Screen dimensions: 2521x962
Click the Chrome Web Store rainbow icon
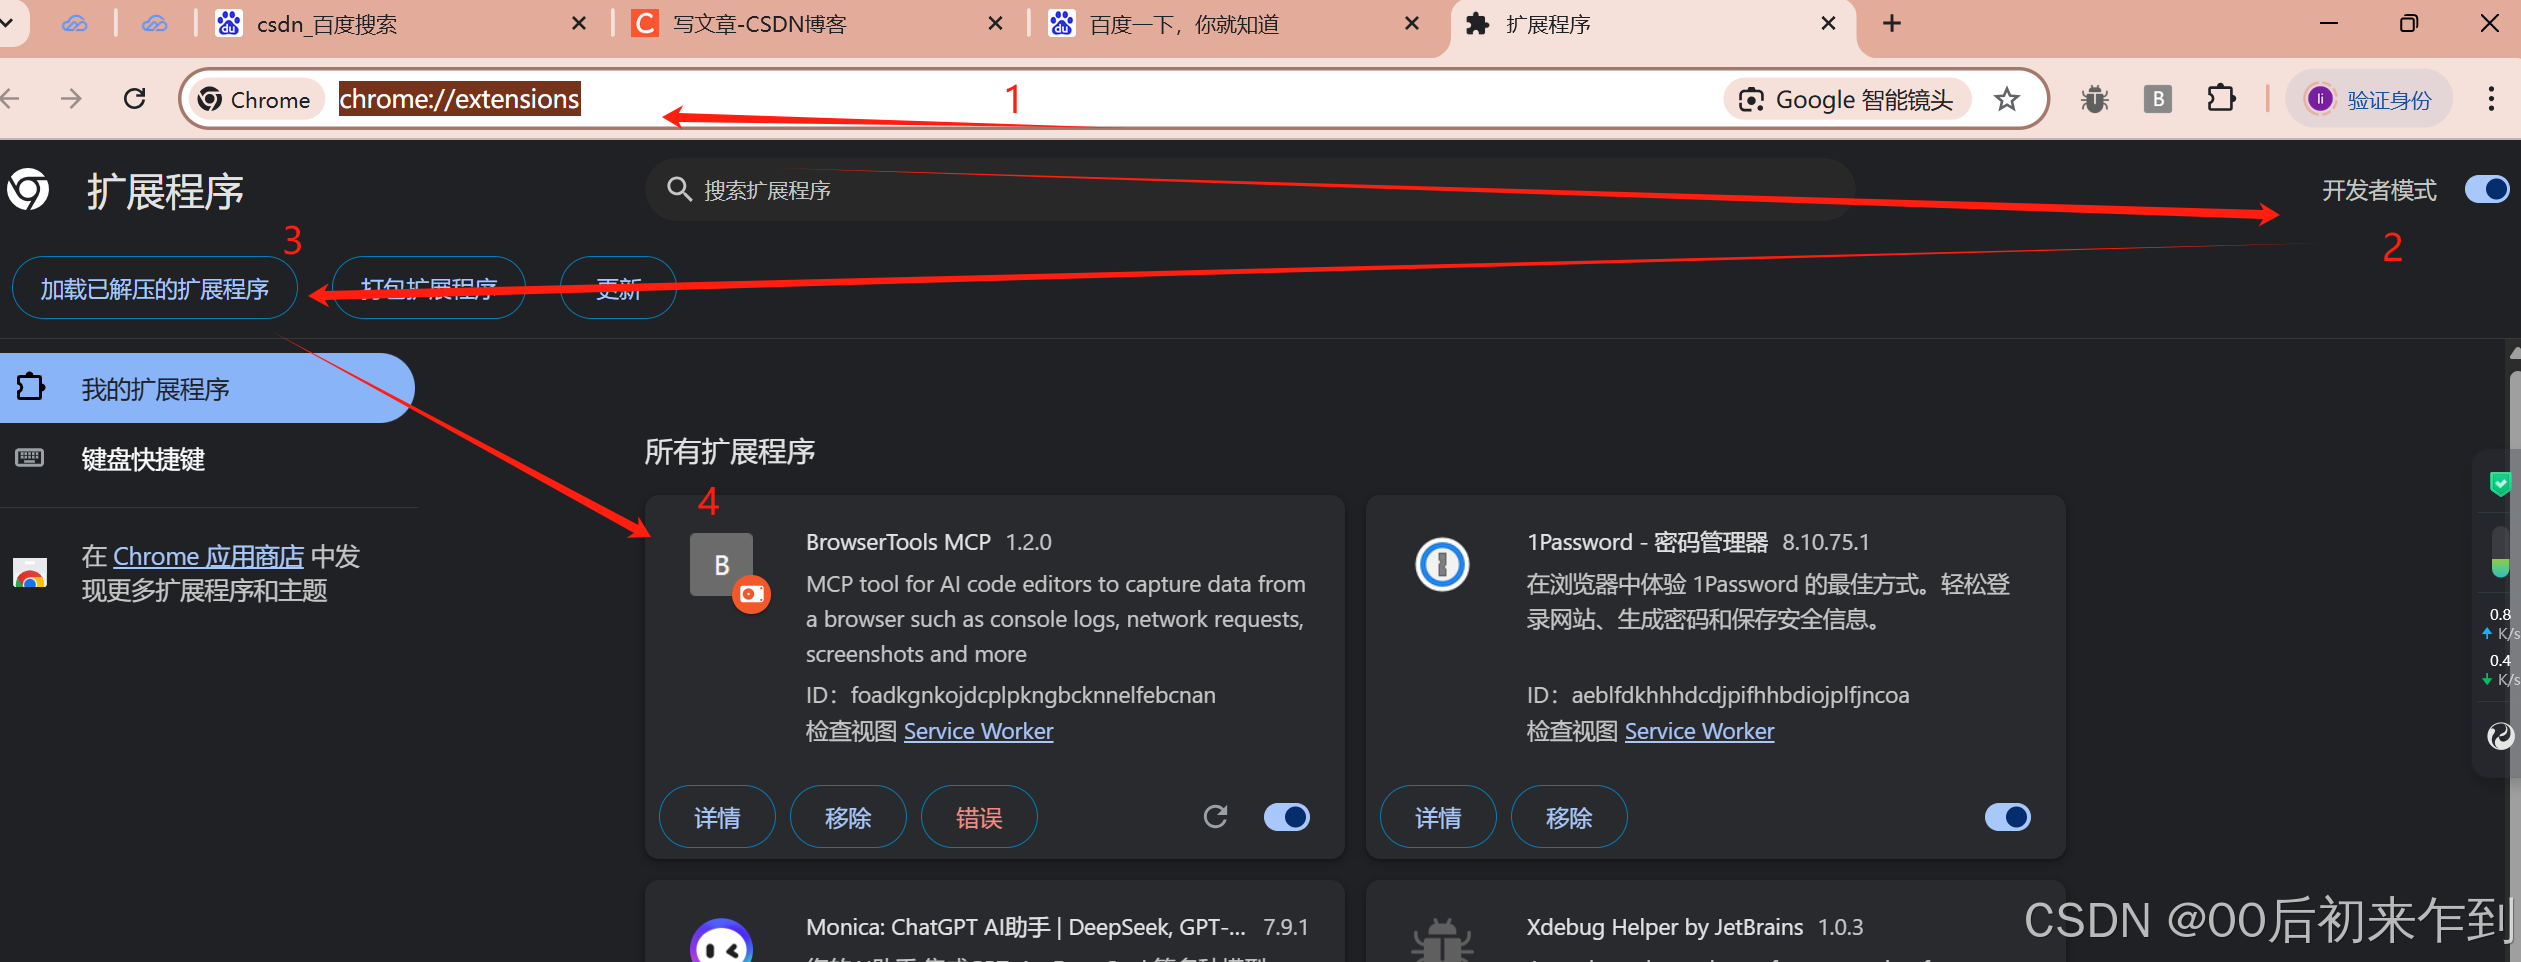[x=30, y=573]
